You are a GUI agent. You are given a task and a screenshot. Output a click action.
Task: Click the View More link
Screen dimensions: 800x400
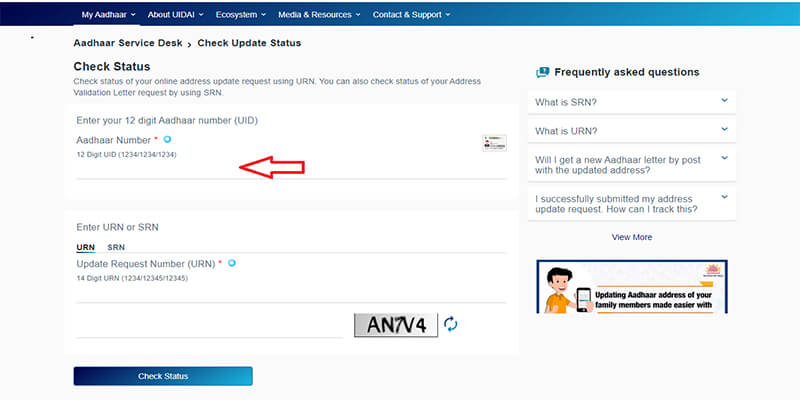pyautogui.click(x=632, y=237)
